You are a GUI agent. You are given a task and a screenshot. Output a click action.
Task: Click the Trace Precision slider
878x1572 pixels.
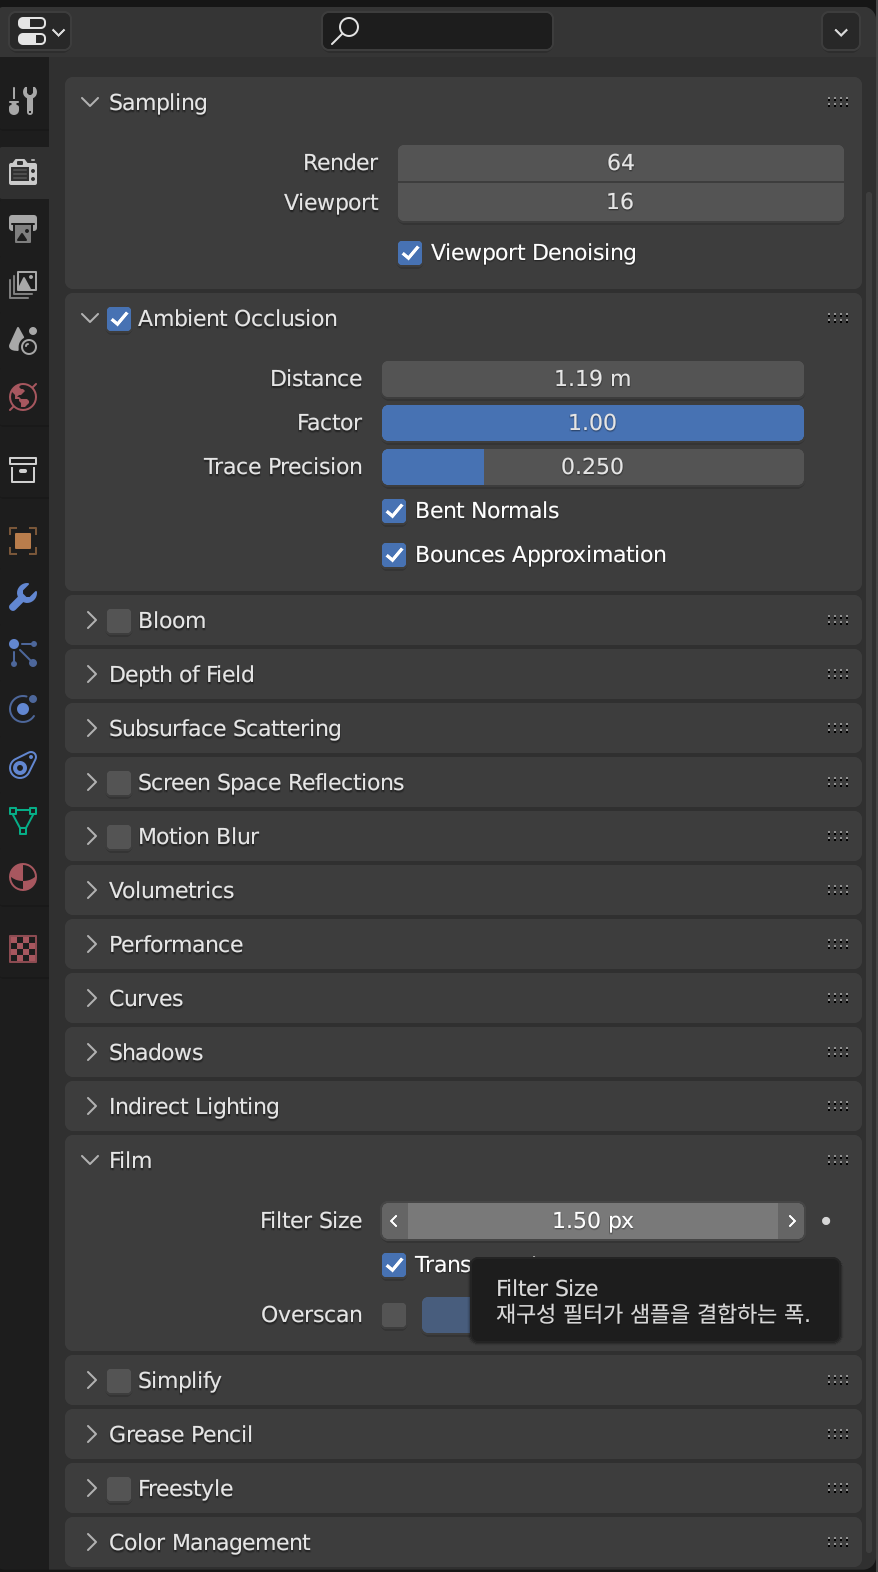tap(592, 467)
